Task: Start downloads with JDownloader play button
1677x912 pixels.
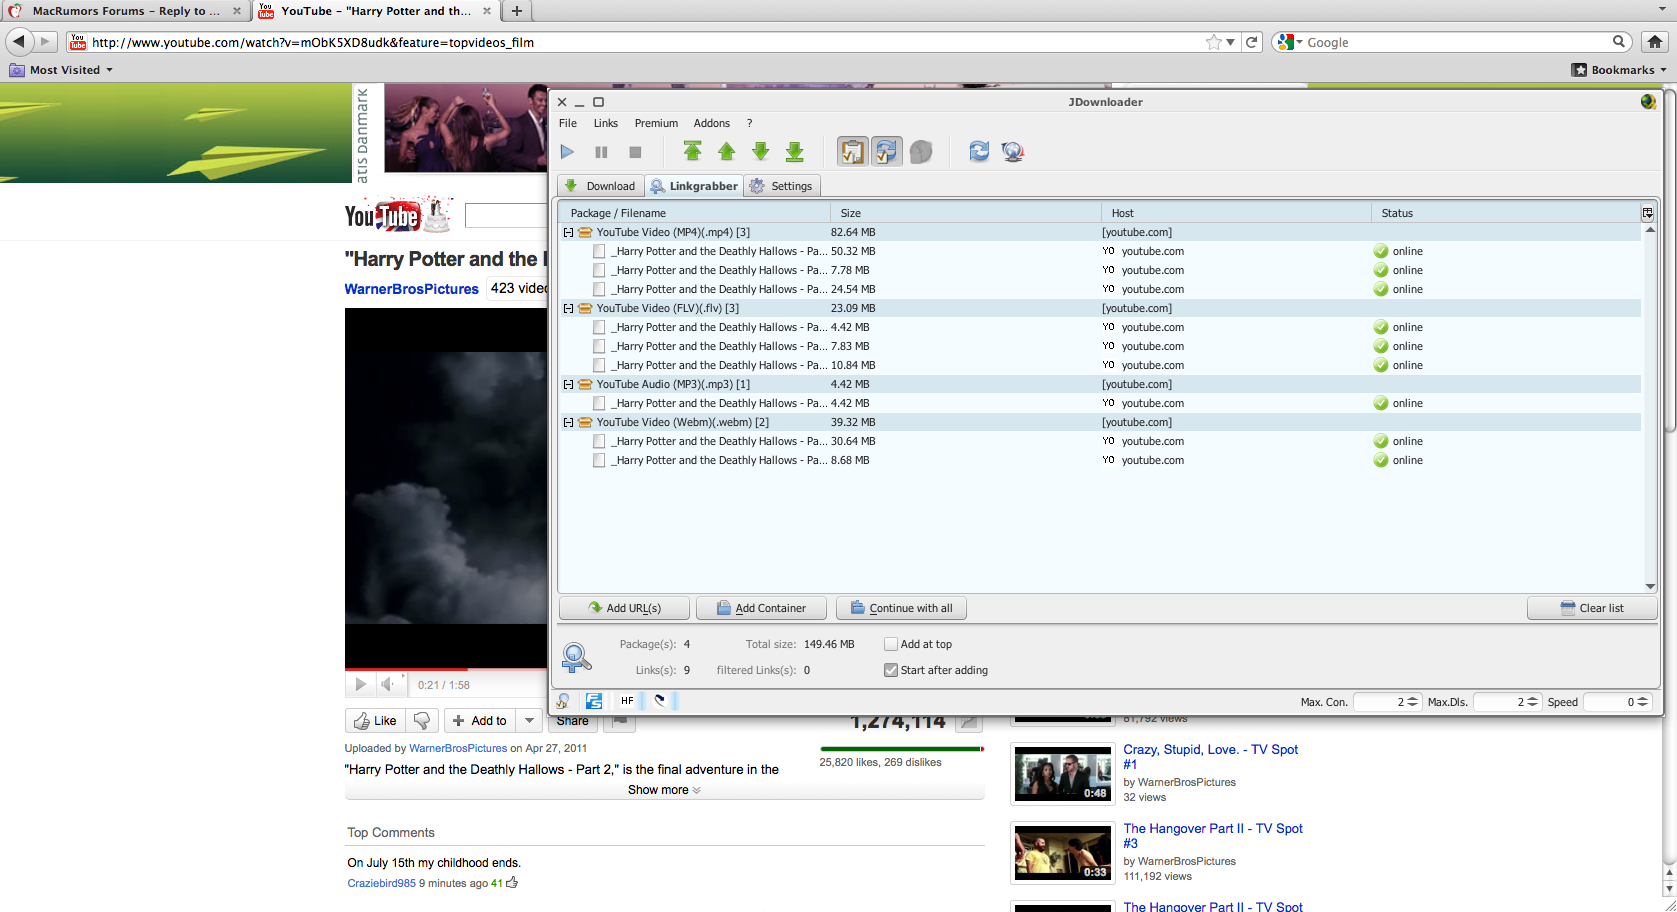Action: pos(567,152)
